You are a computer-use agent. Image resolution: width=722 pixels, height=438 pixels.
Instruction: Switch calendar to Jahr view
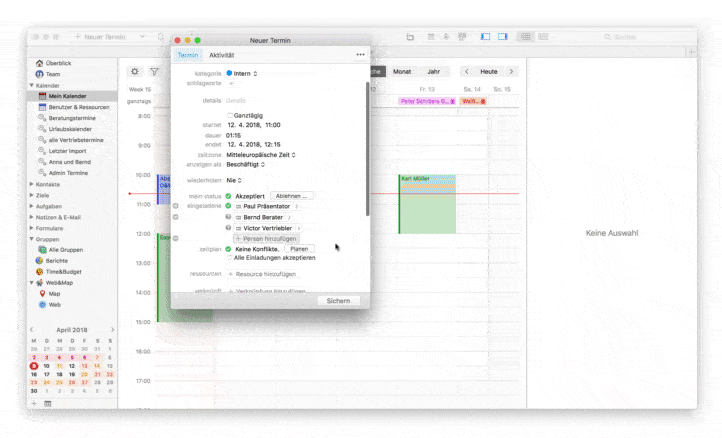[x=433, y=71]
